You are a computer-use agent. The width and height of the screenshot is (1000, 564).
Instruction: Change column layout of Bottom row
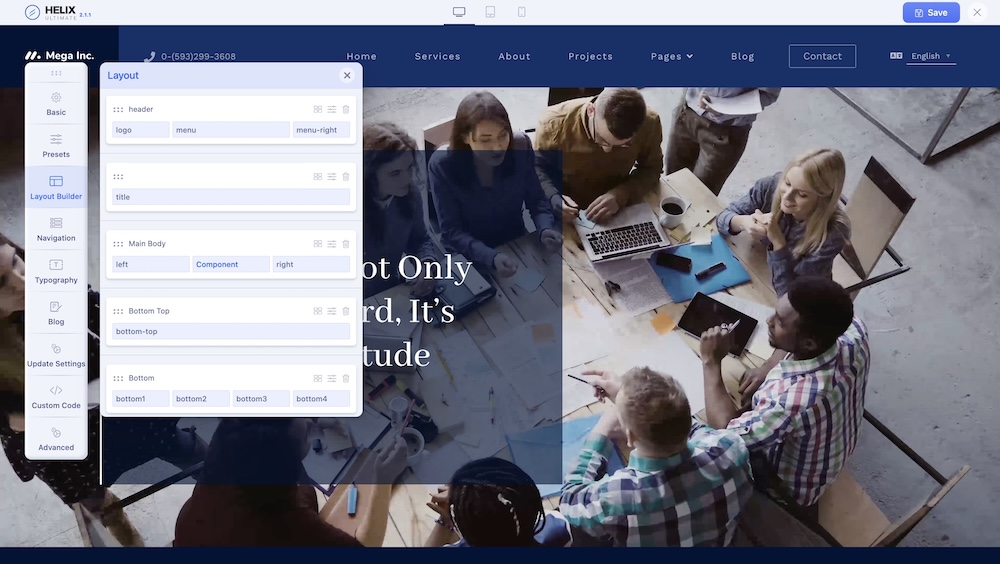(x=318, y=378)
